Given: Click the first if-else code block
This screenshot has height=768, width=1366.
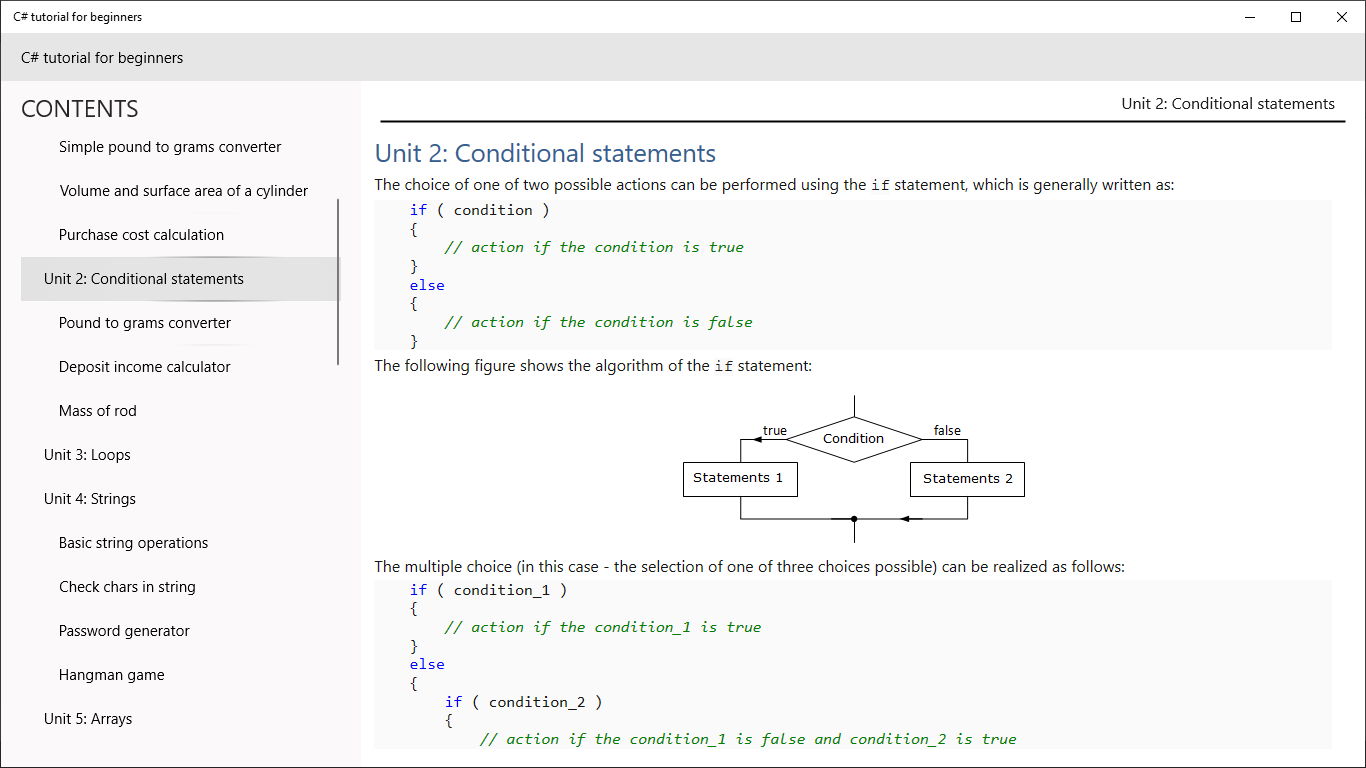Looking at the screenshot, I should point(852,275).
